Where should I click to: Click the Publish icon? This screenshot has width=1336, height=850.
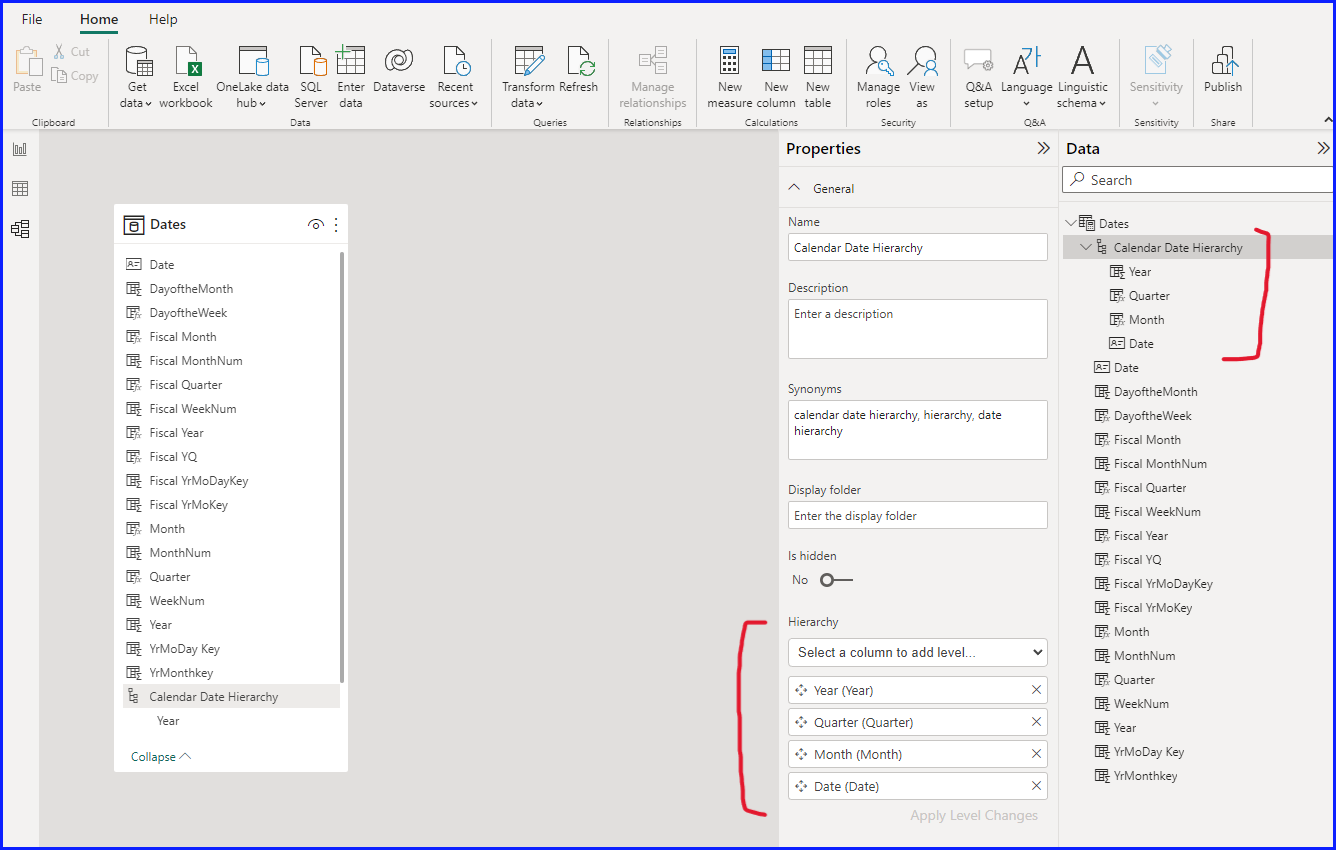pyautogui.click(x=1223, y=61)
